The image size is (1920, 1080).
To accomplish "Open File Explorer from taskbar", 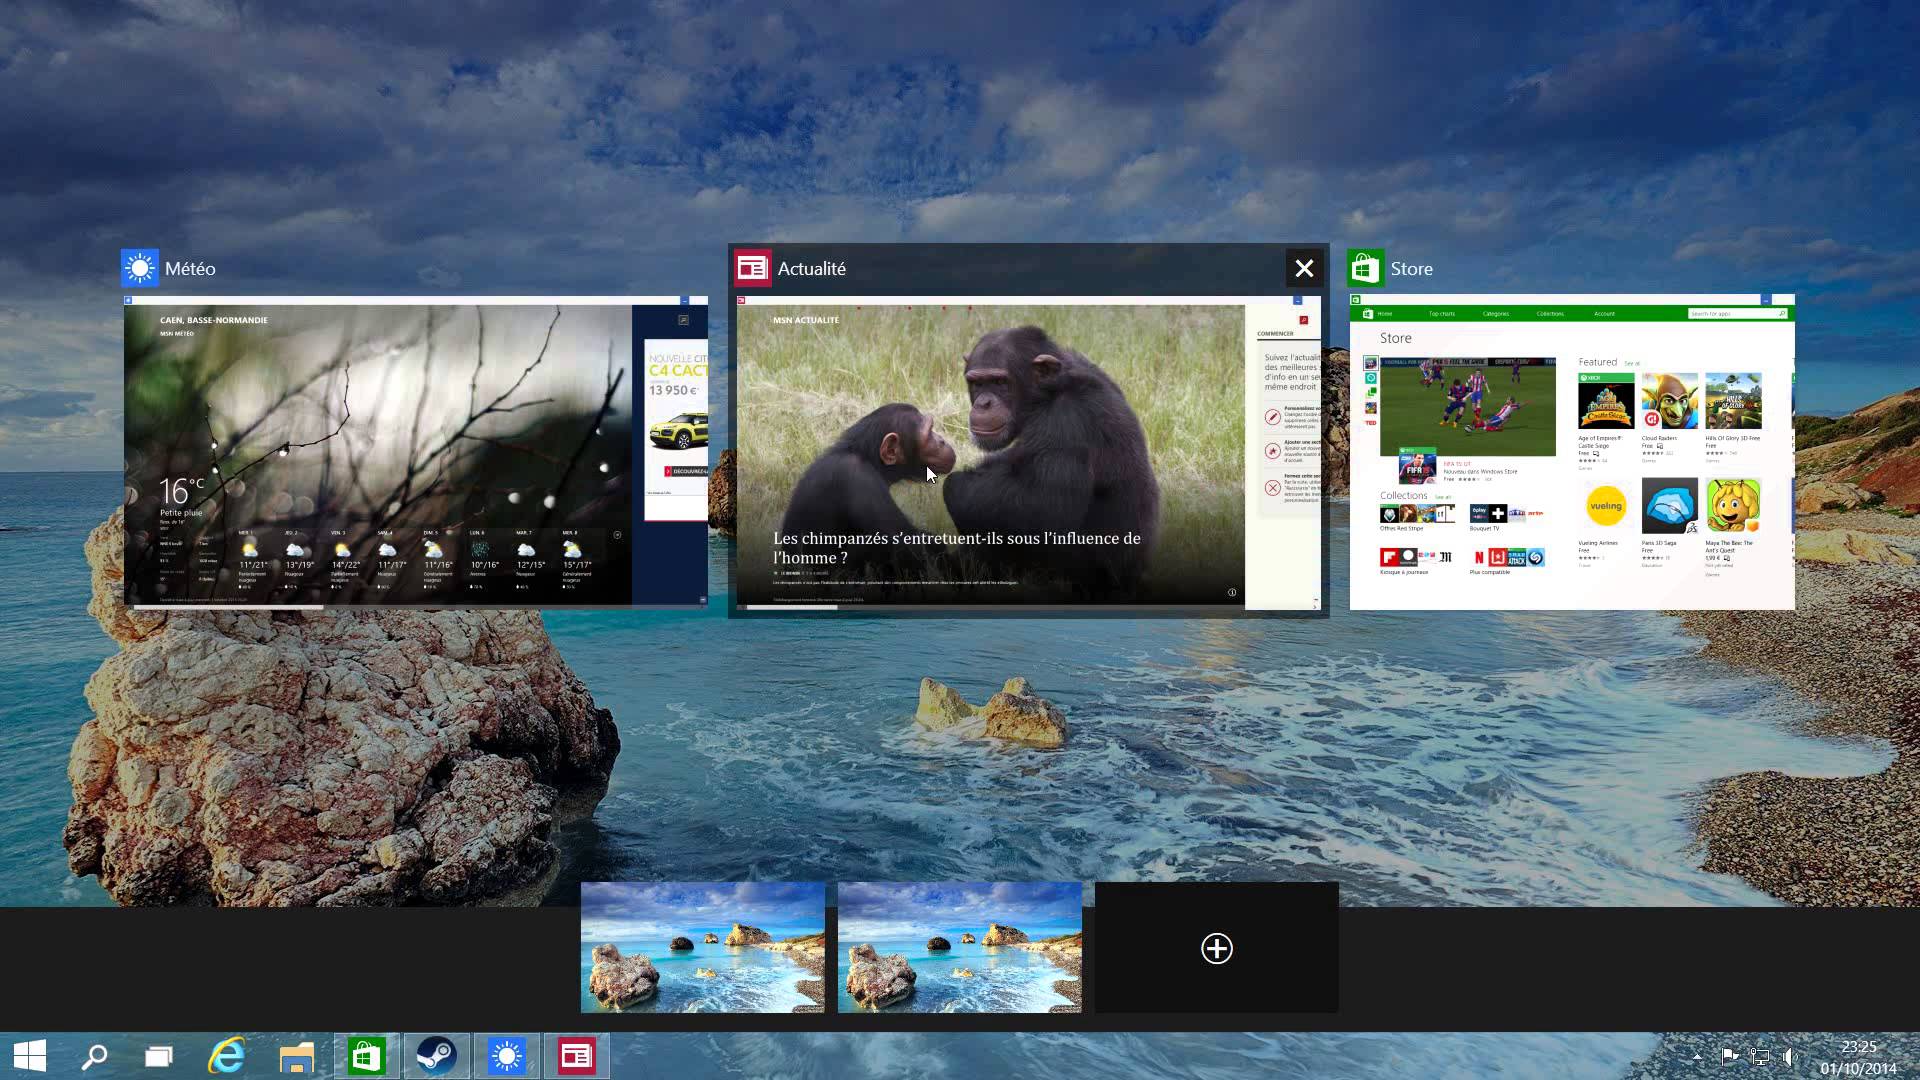I will coord(297,1056).
